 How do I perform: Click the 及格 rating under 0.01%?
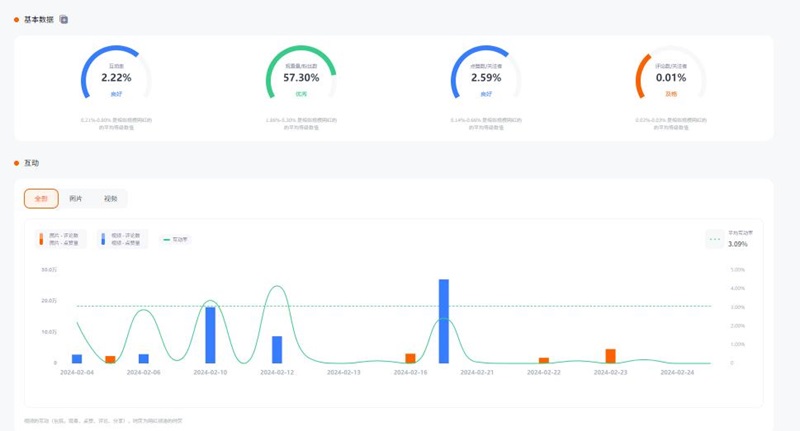pyautogui.click(x=670, y=94)
